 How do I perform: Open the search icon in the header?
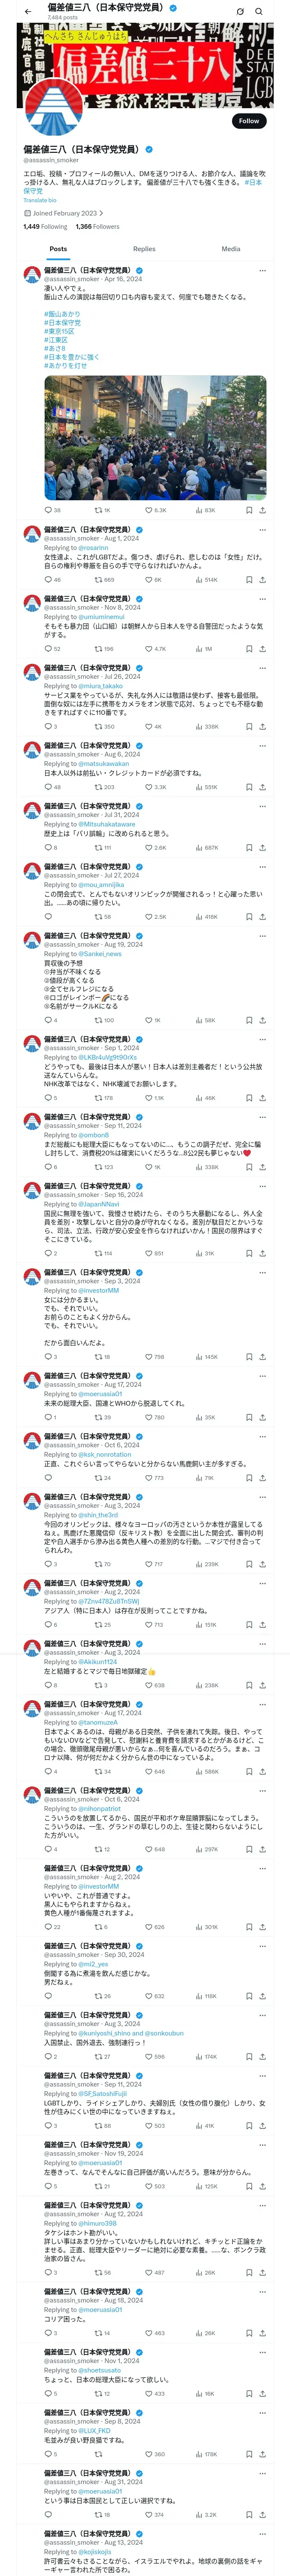pyautogui.click(x=259, y=11)
